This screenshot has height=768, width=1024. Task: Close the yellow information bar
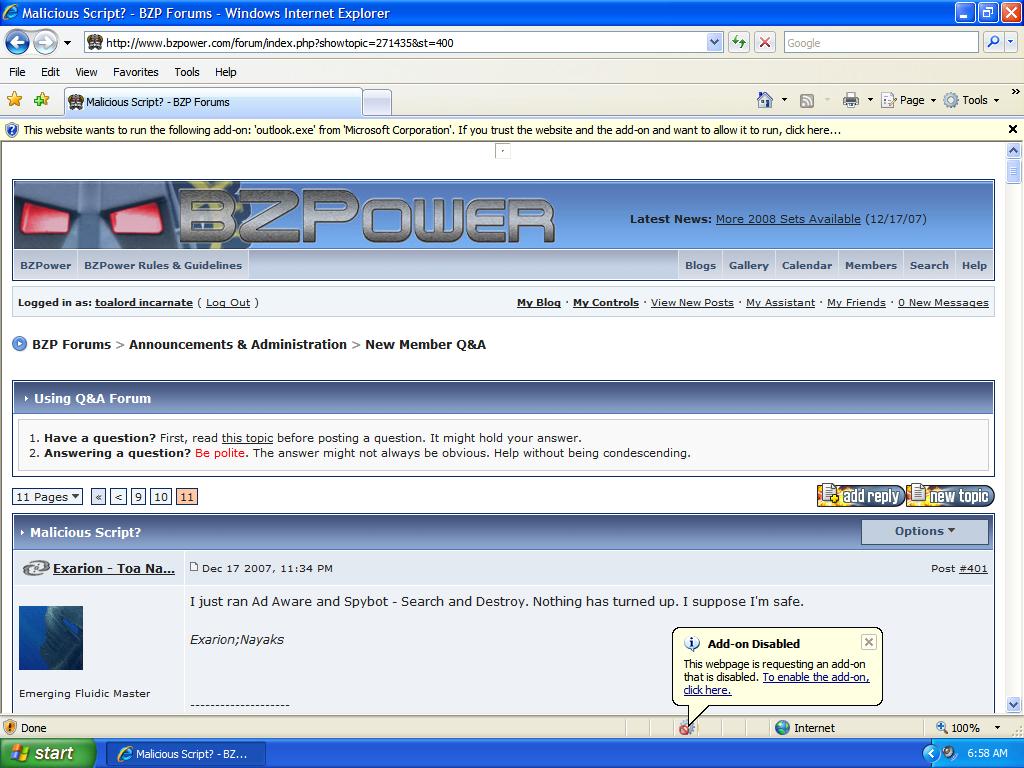pyautogui.click(x=1012, y=129)
